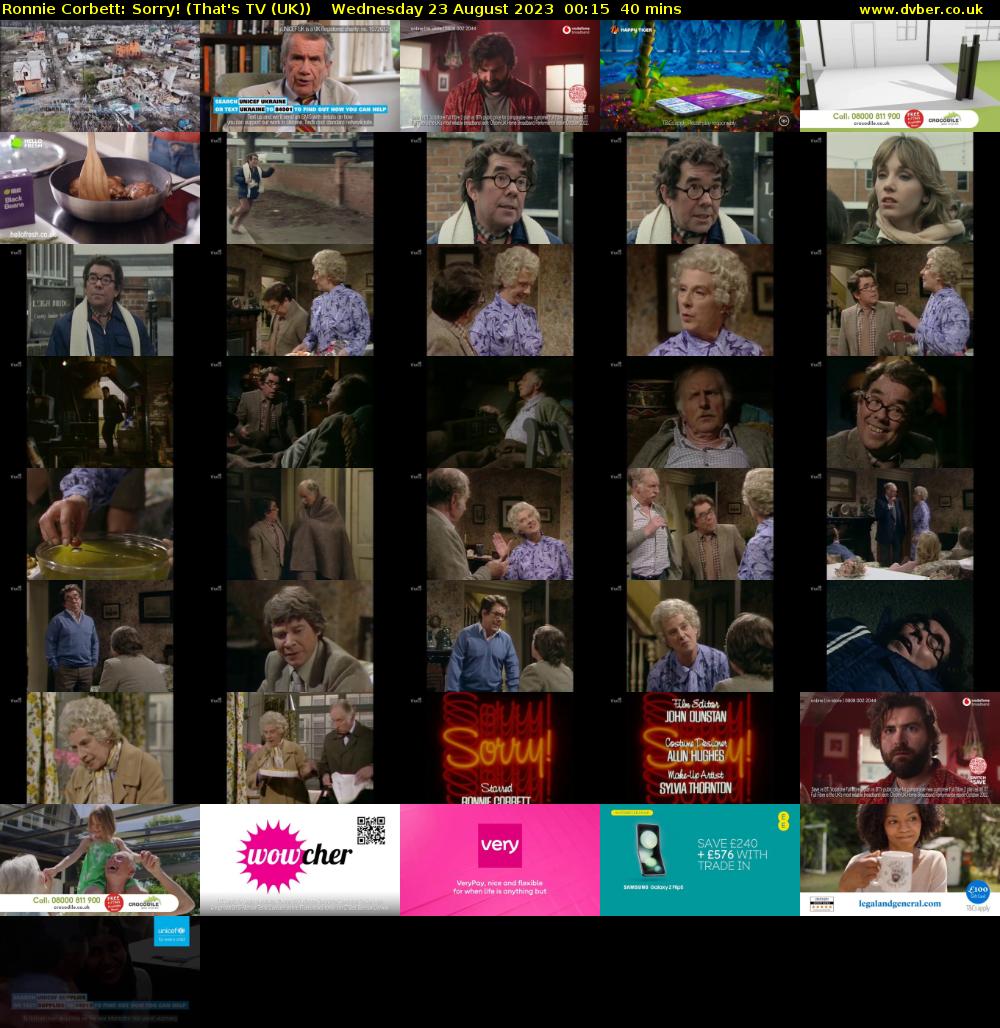Open the woman holding mug thumbnail

[900, 860]
